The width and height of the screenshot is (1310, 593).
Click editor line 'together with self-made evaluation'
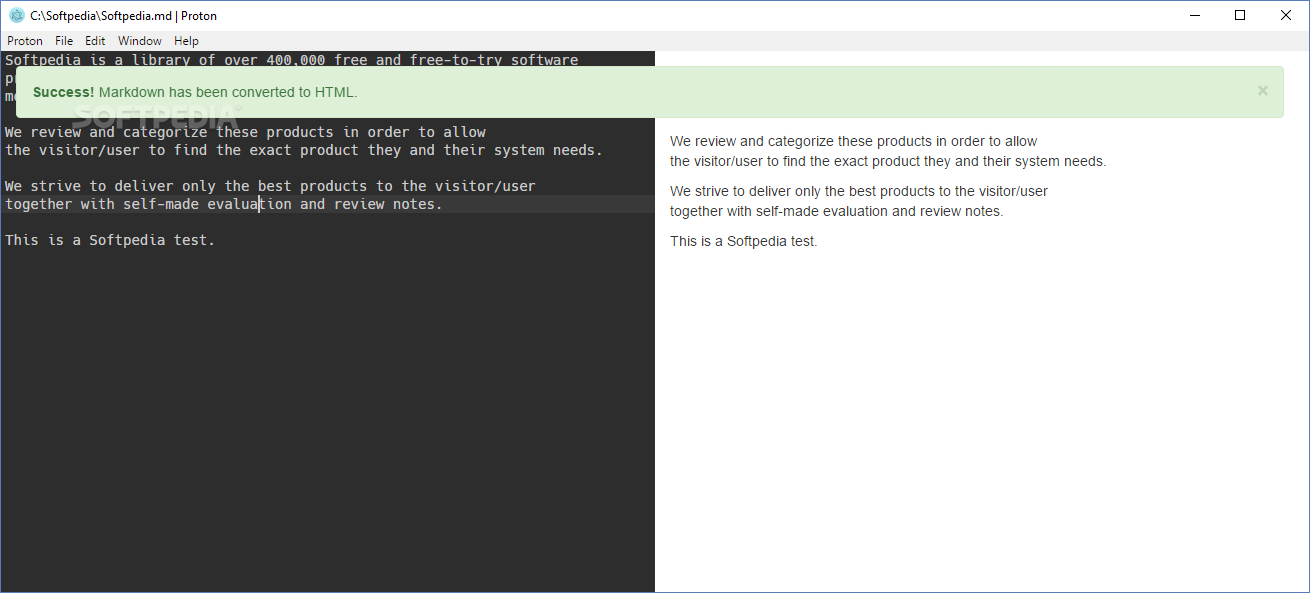224,204
